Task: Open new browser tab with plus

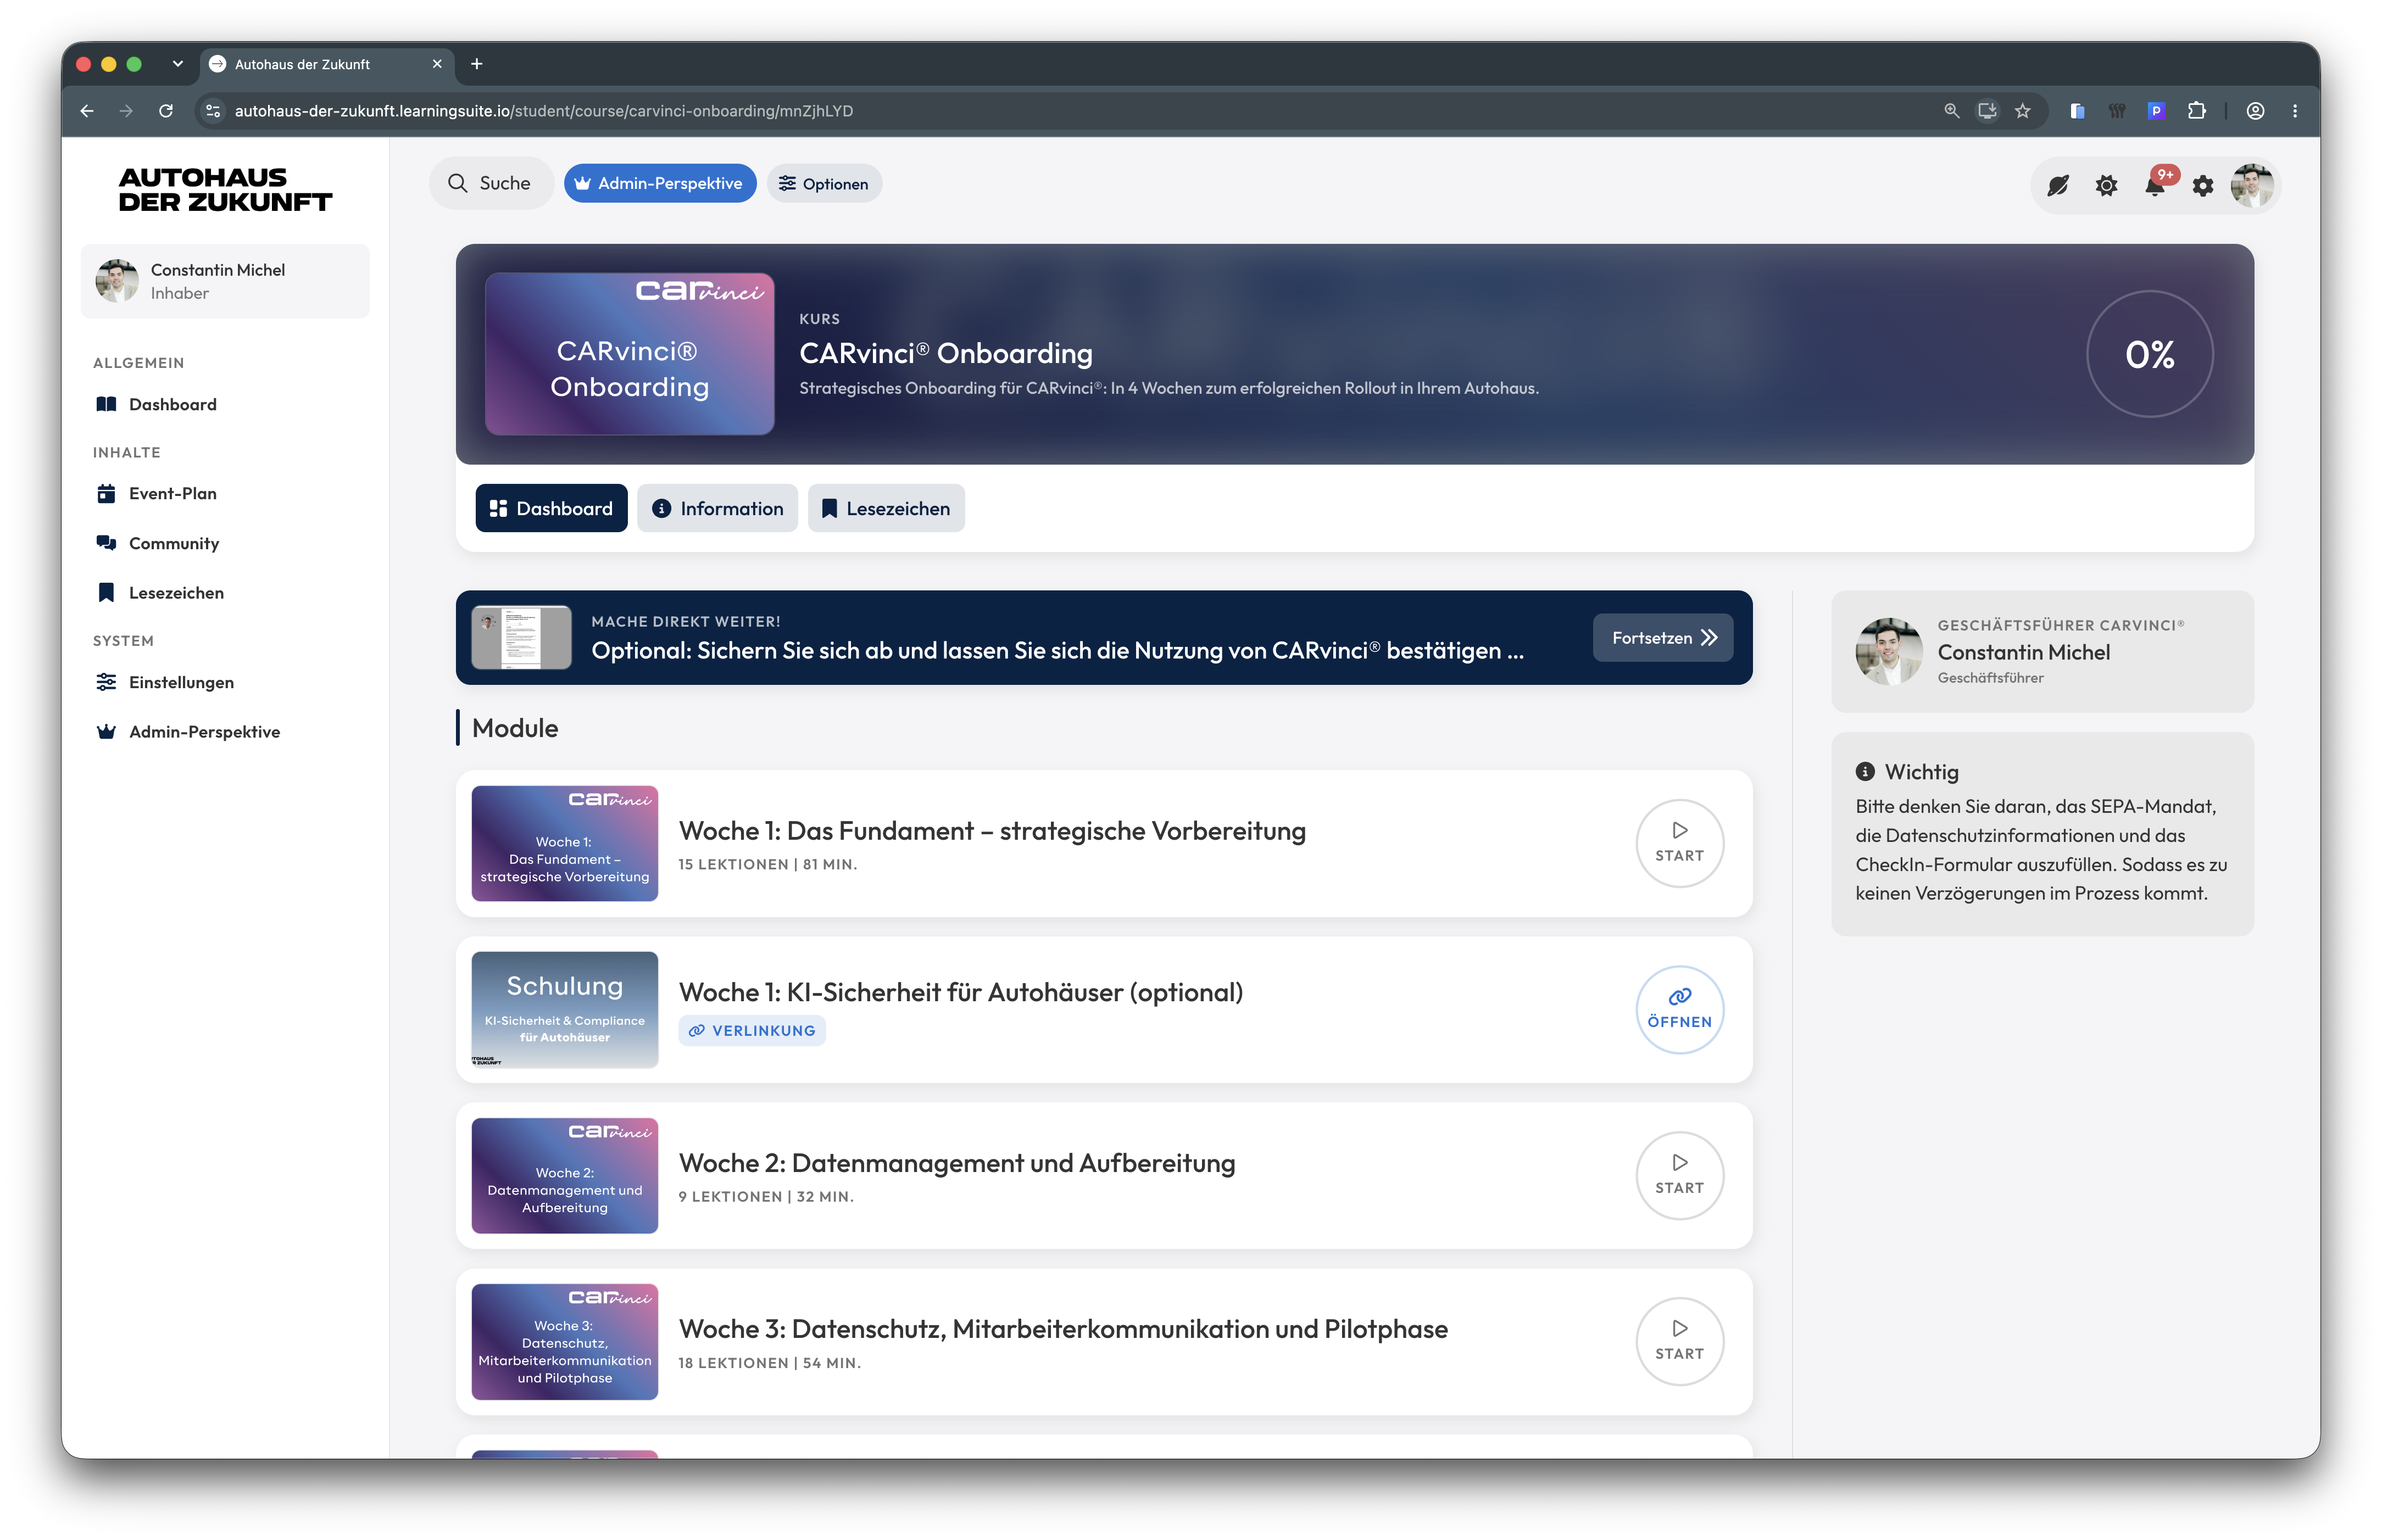Action: pyautogui.click(x=477, y=64)
